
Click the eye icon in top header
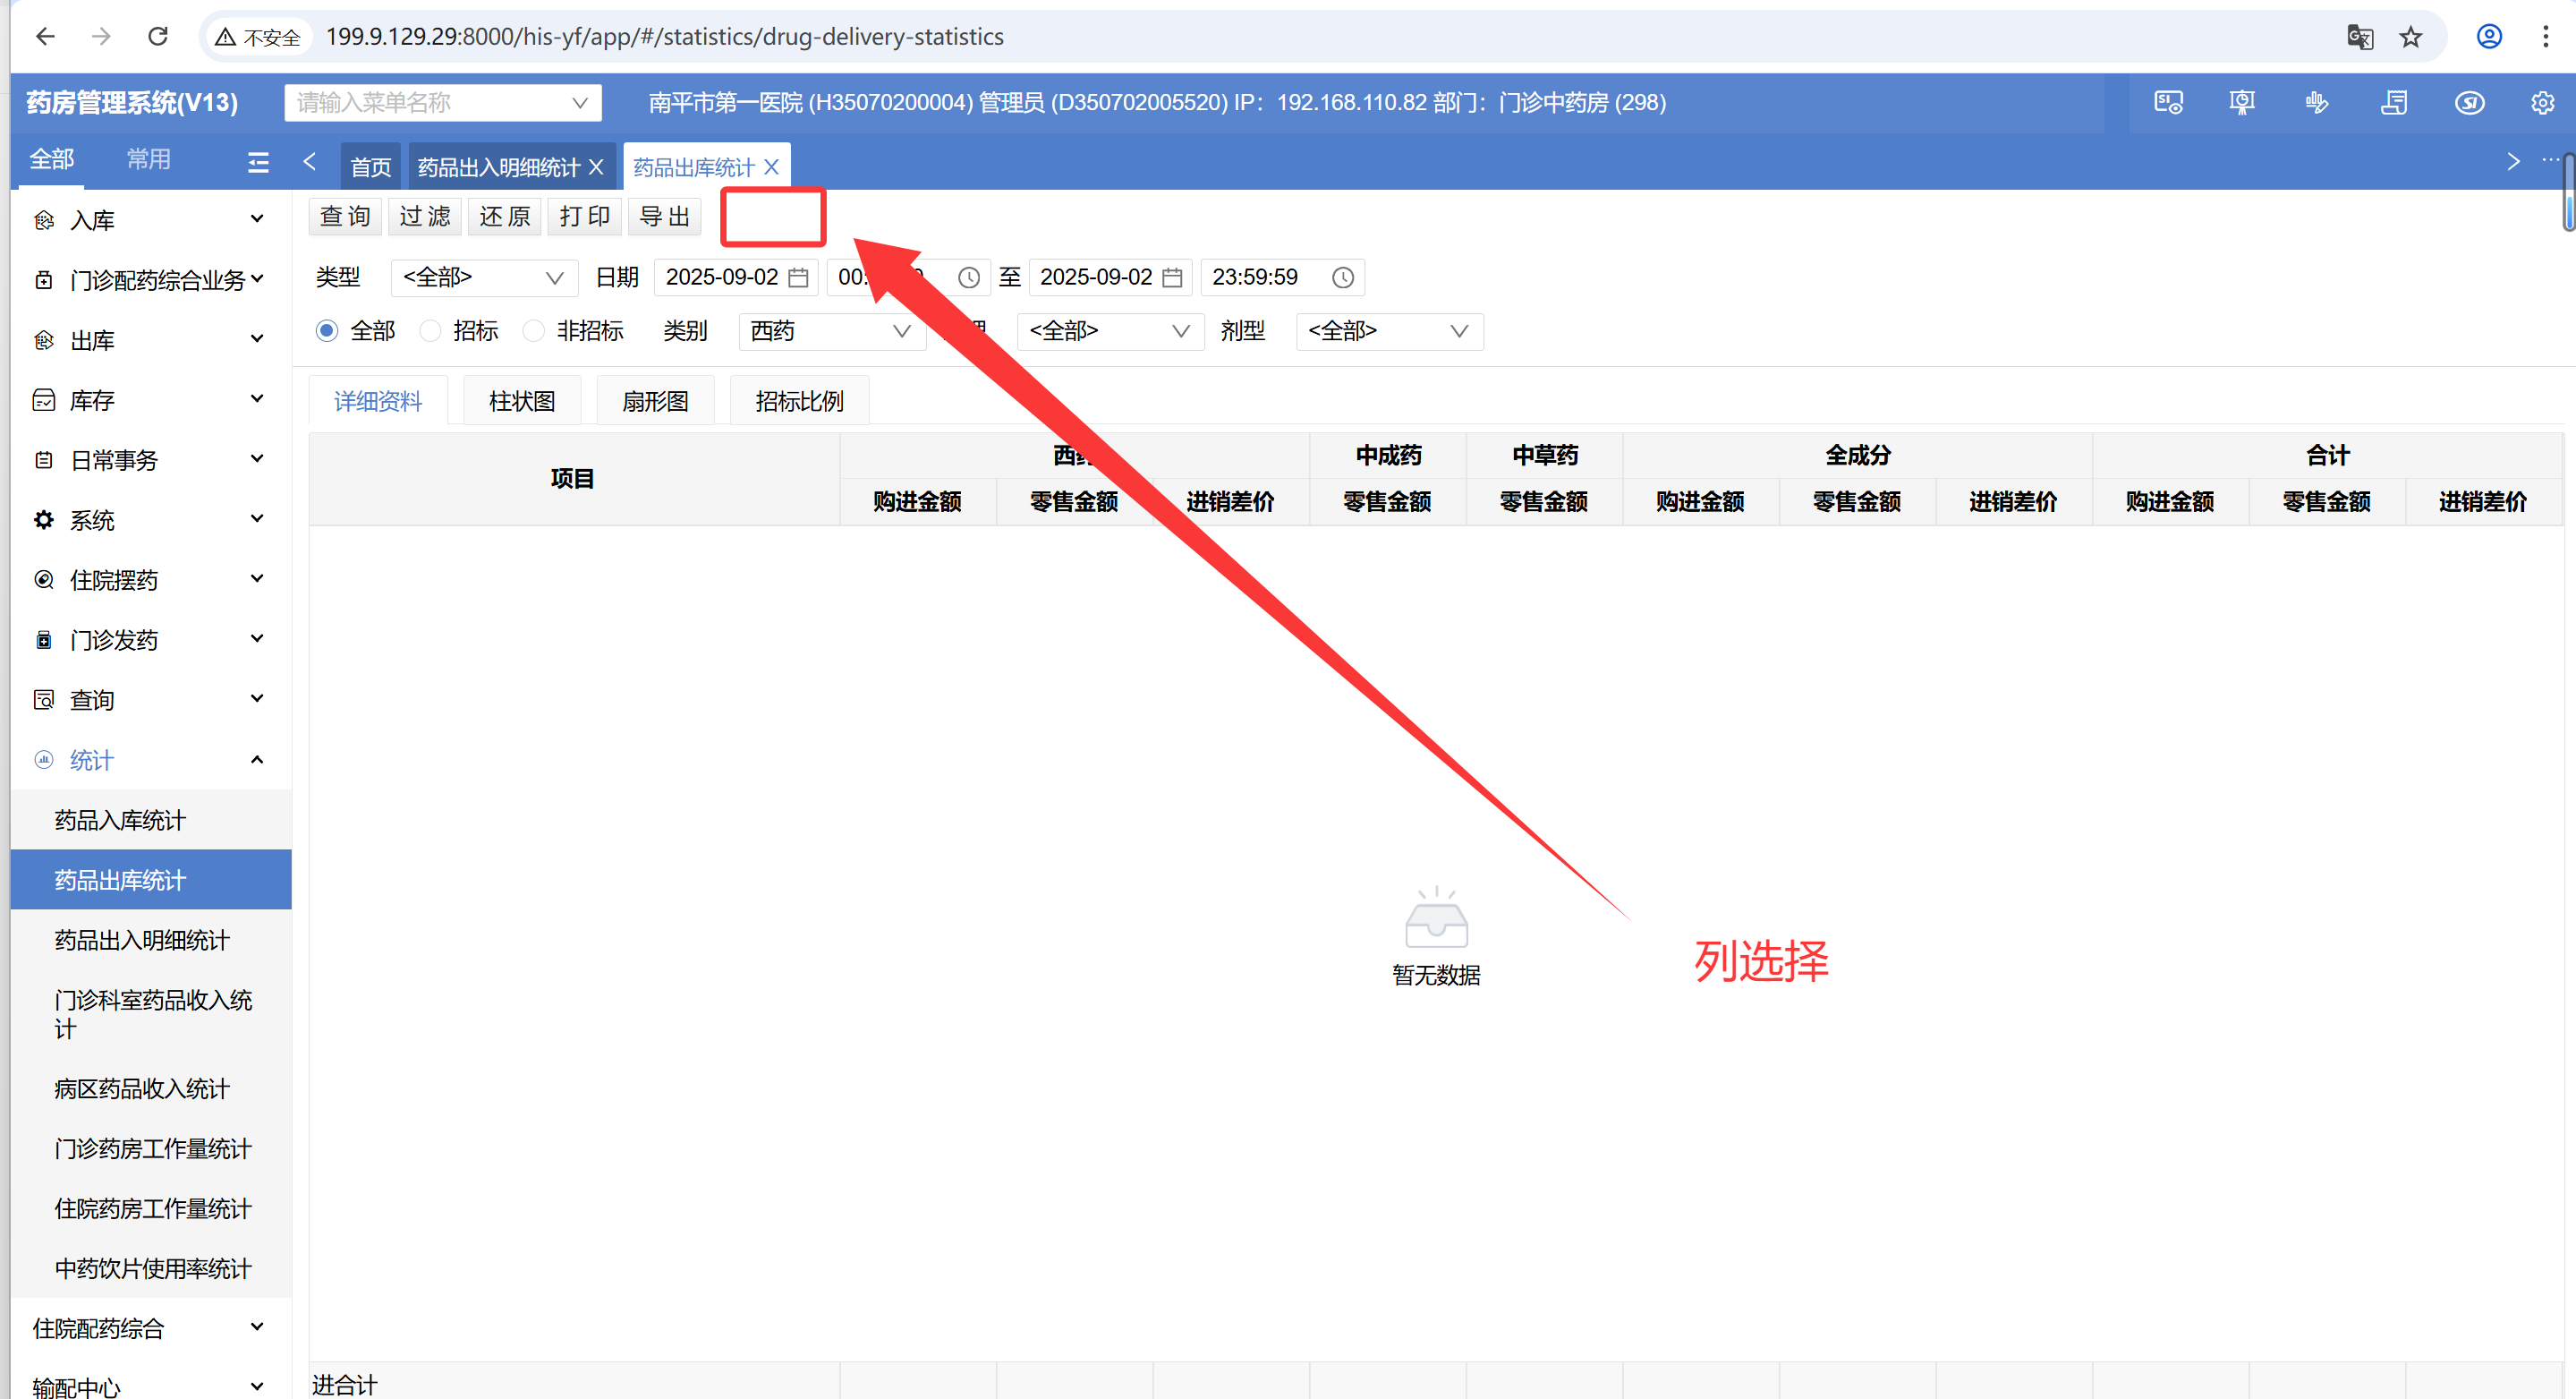2468,103
